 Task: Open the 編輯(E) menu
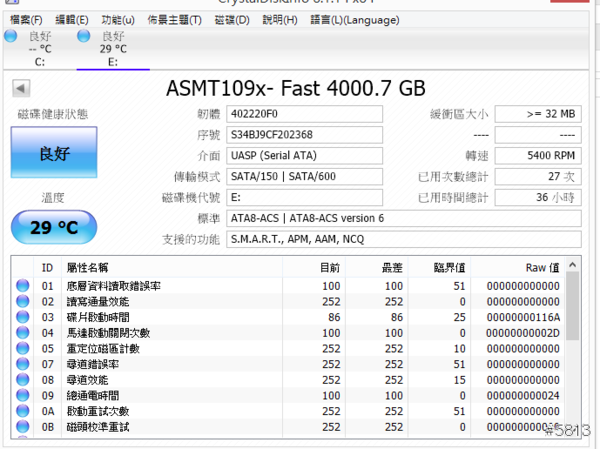[x=71, y=19]
